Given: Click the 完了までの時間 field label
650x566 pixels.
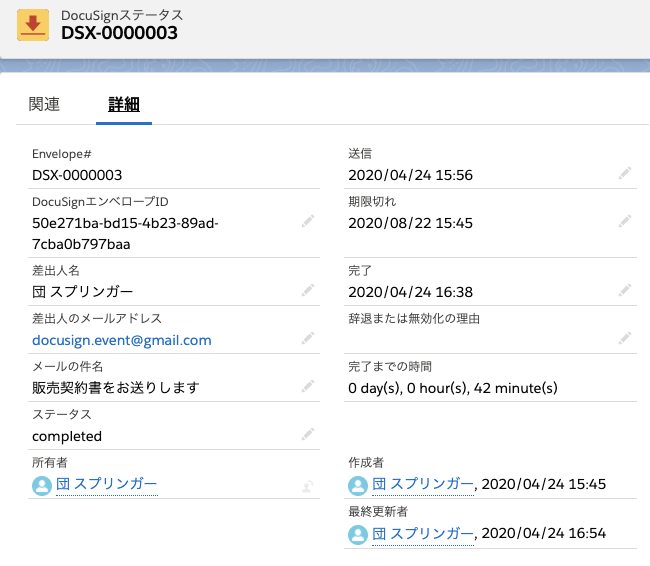Looking at the screenshot, I should coord(390,367).
